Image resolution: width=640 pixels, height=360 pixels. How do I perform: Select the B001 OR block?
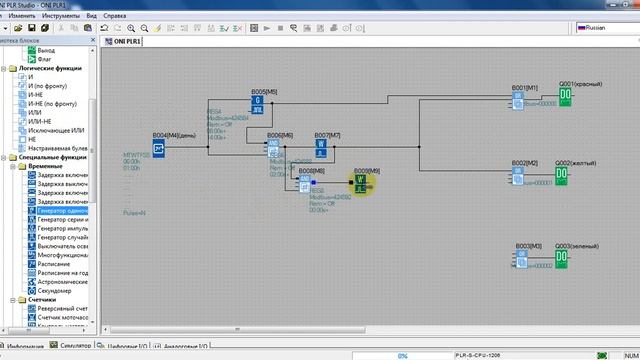click(x=518, y=101)
